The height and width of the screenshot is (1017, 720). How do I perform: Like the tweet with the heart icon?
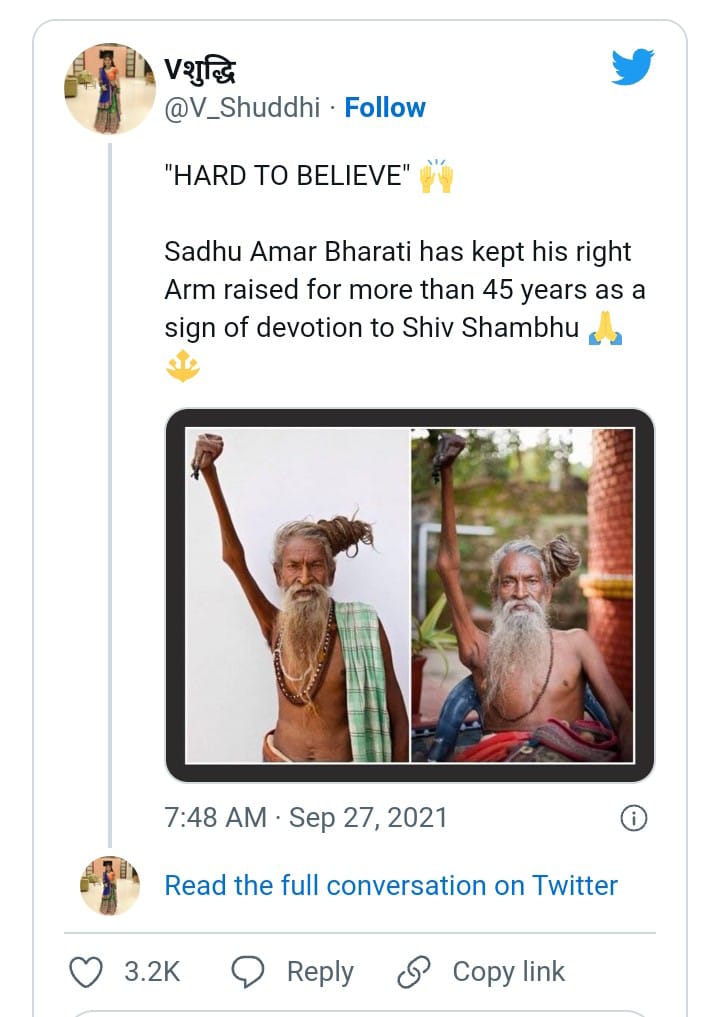click(86, 972)
